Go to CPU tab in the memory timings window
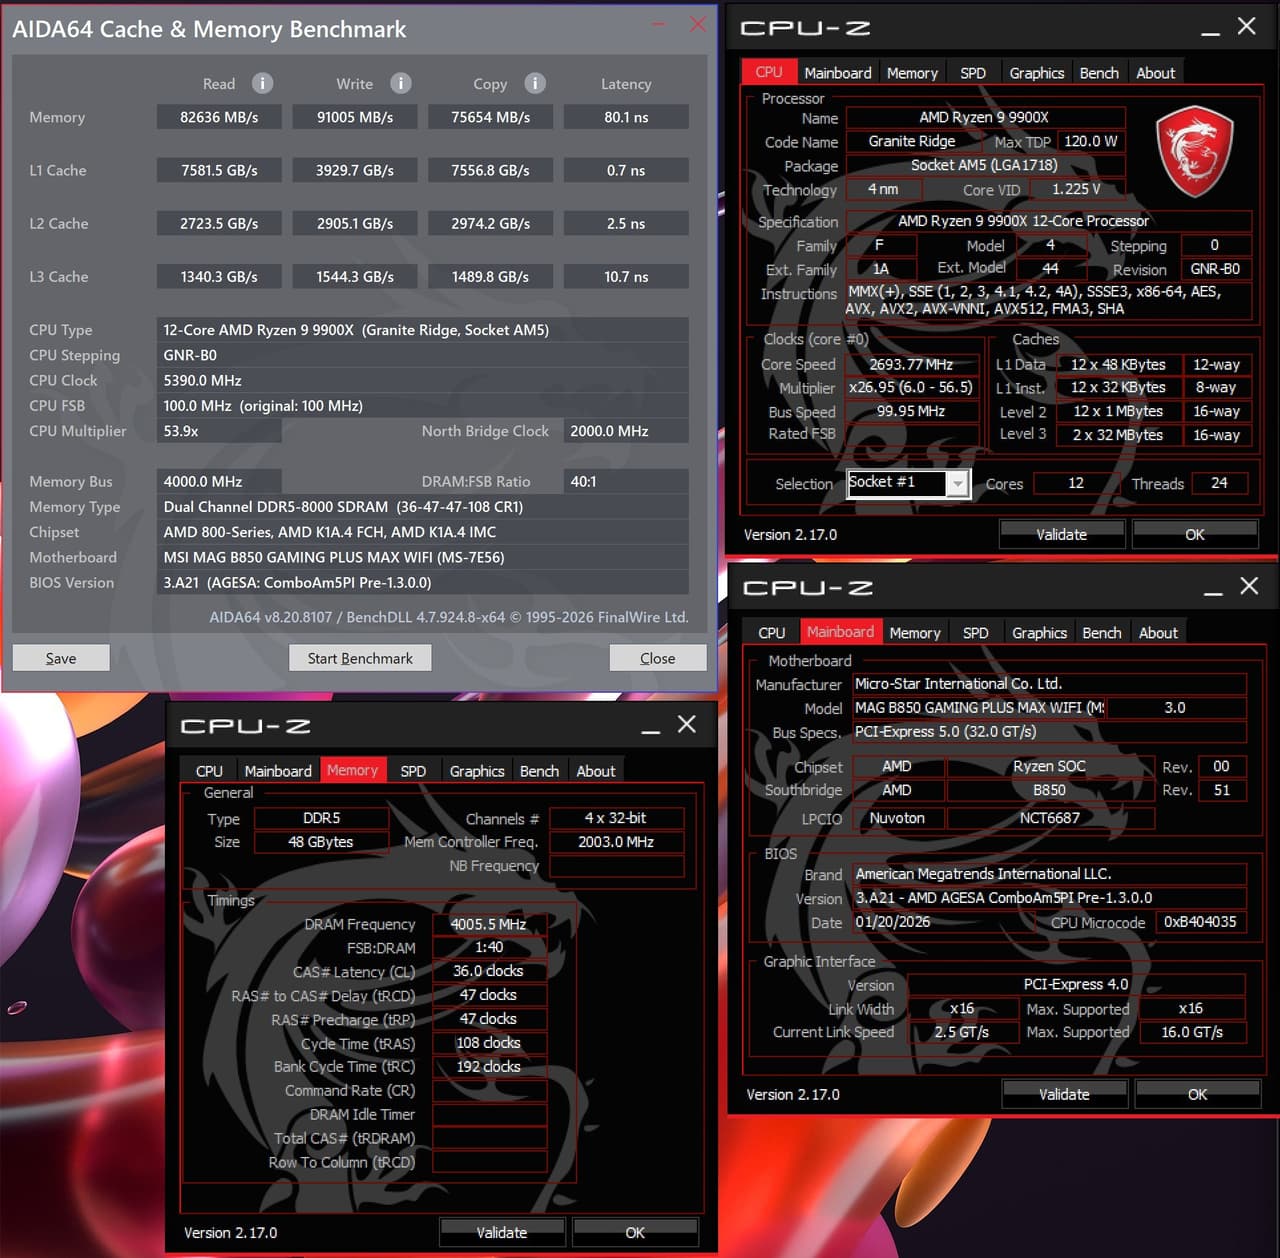This screenshot has height=1258, width=1280. (210, 771)
